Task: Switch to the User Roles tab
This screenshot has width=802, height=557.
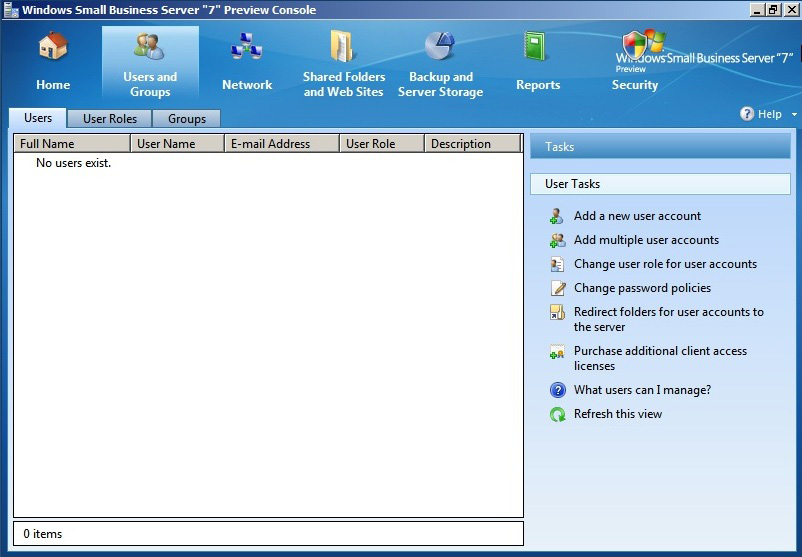Action: coord(110,119)
